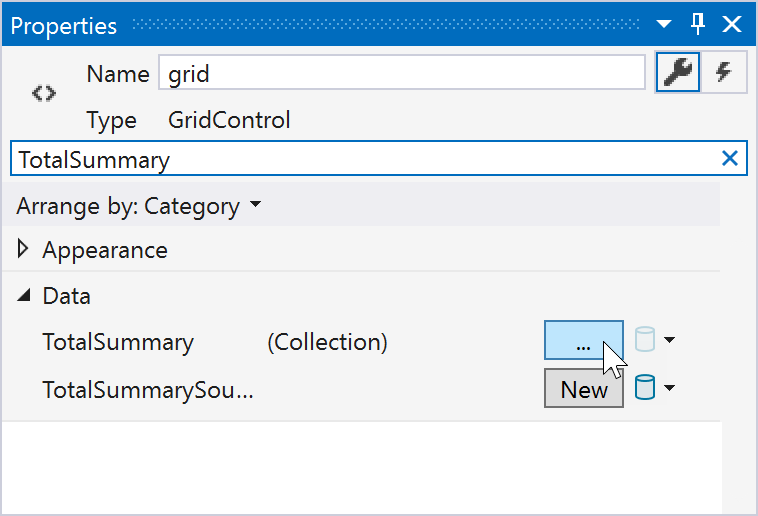Show event handlers with the lightning icon
Viewport: 758px width, 516px height.
pyautogui.click(x=724, y=73)
